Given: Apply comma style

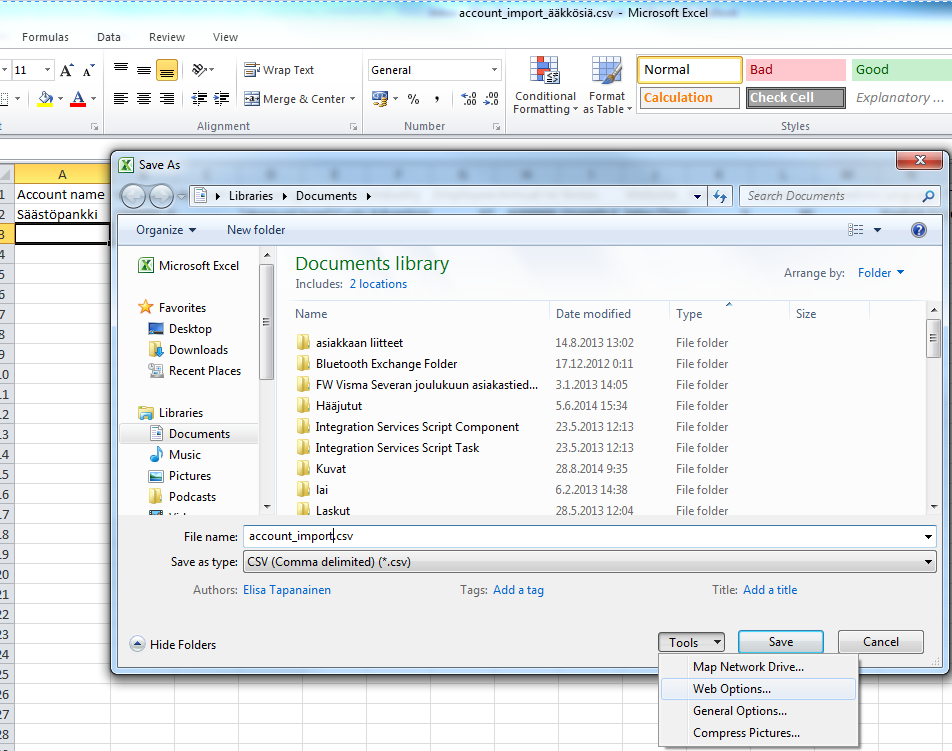Looking at the screenshot, I should point(437,98).
